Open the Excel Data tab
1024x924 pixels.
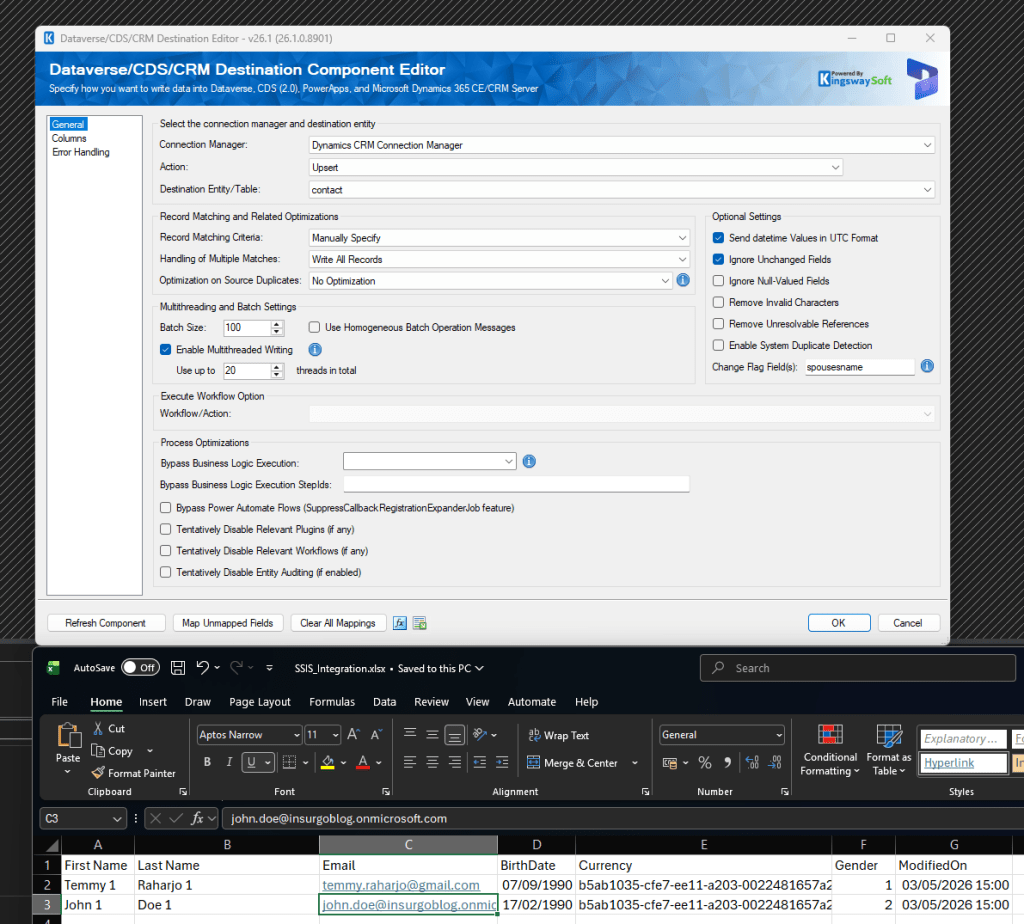pos(385,701)
